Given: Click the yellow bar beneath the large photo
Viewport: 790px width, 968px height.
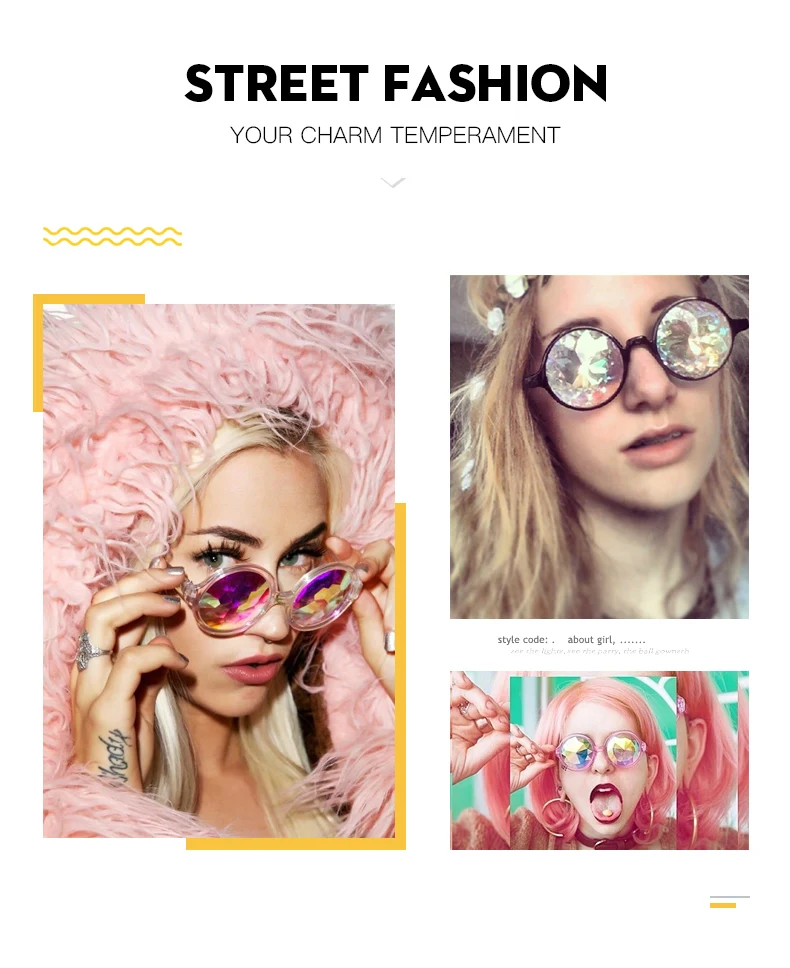Looking at the screenshot, I should click(x=296, y=844).
